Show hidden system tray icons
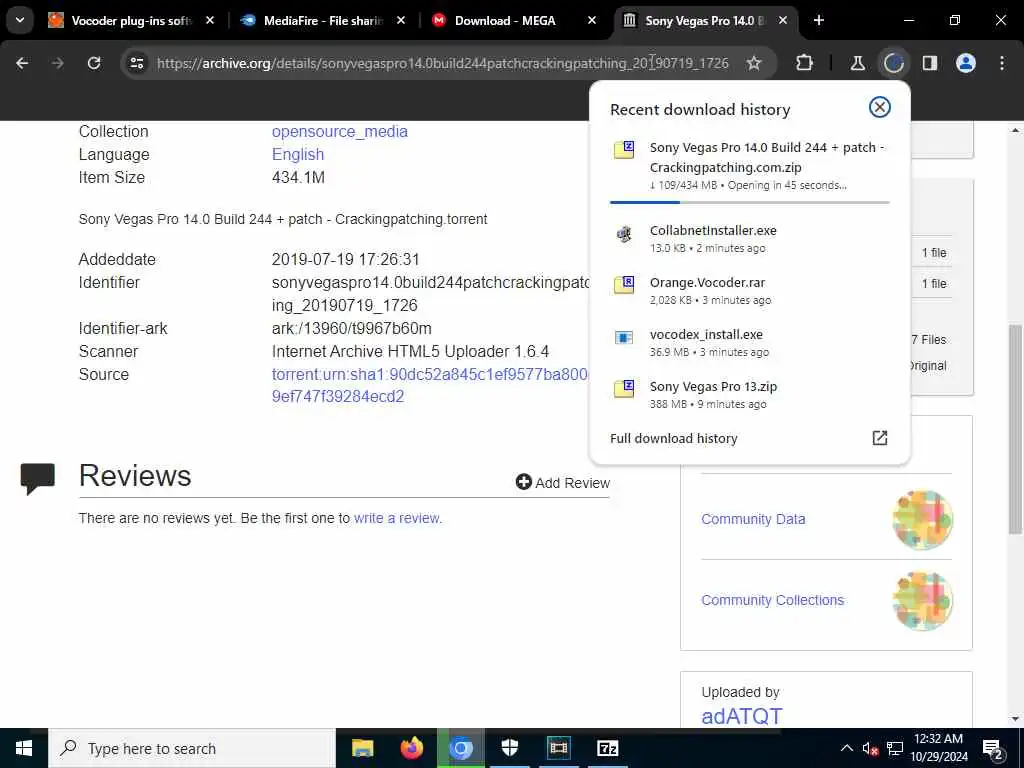Screen dimensions: 1024x768 [846, 748]
